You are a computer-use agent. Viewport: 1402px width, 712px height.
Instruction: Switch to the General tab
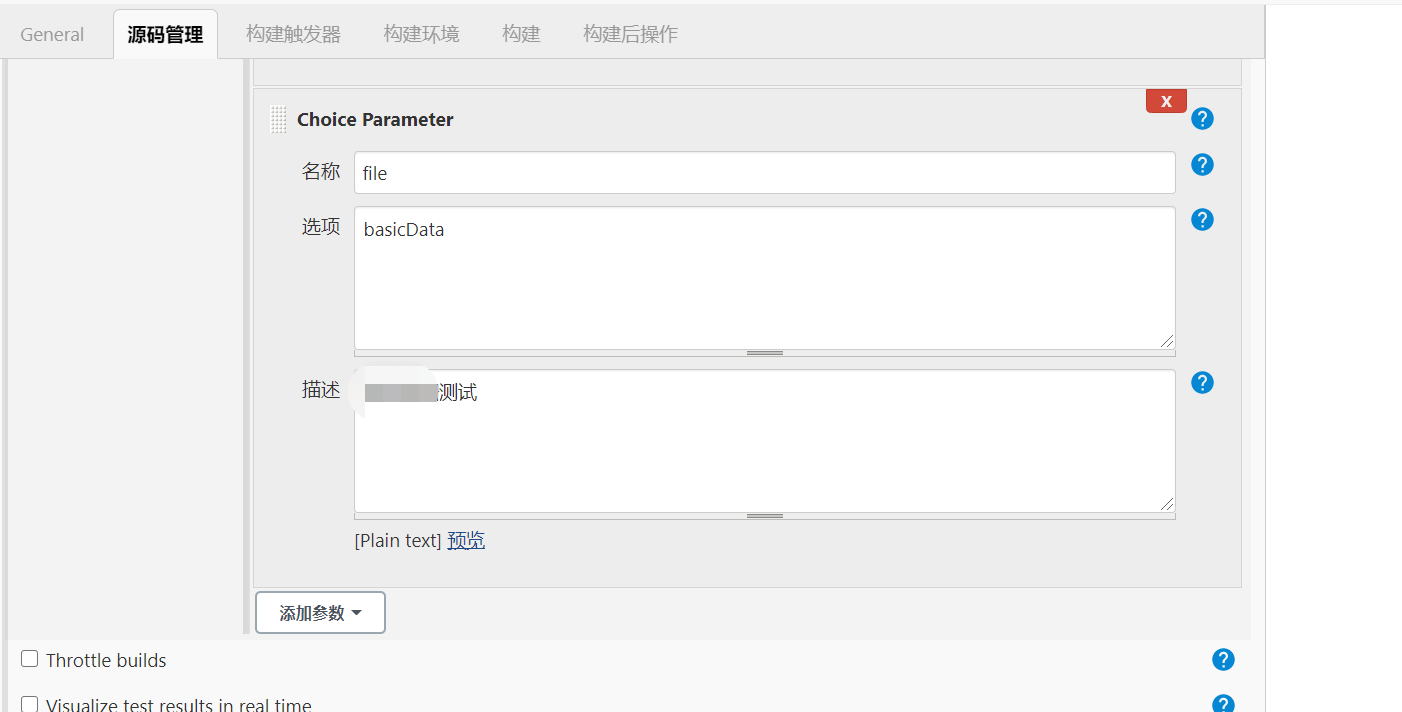tap(52, 34)
